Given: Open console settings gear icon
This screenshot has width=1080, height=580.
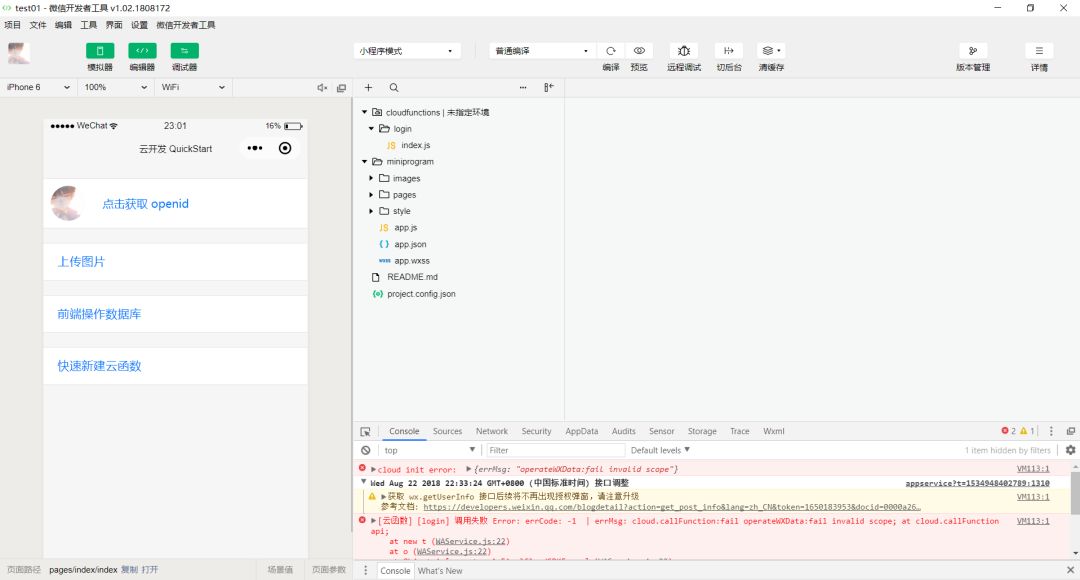Looking at the screenshot, I should pos(1070,450).
